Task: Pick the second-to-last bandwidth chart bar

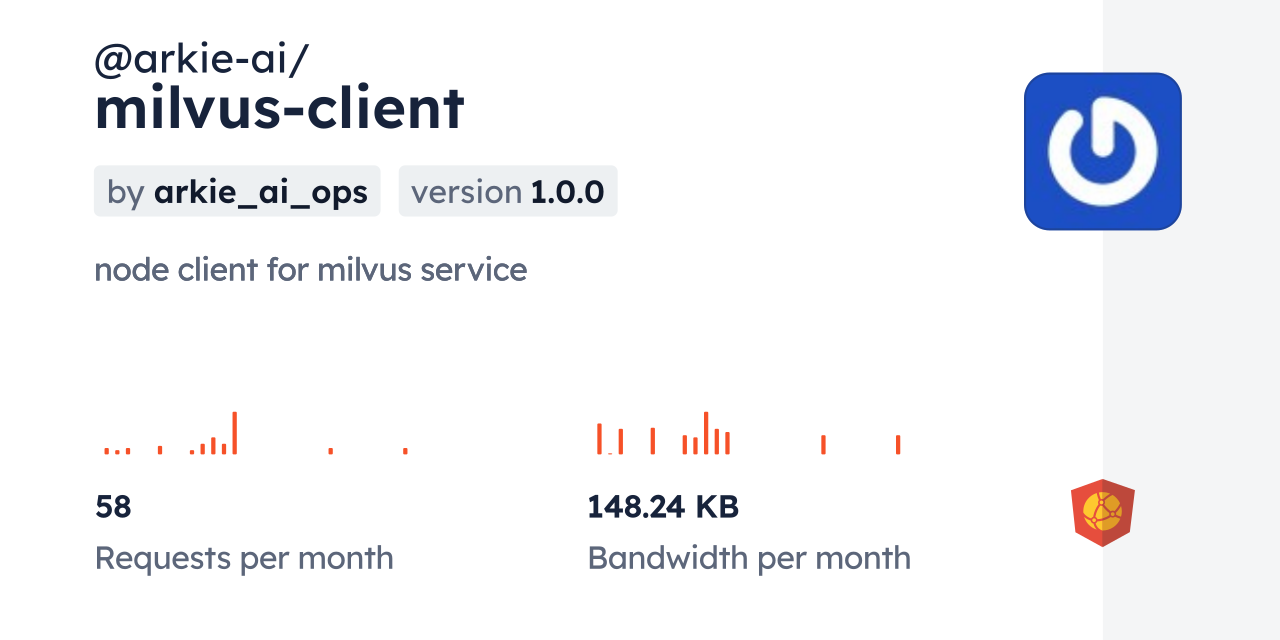Action: [823, 445]
